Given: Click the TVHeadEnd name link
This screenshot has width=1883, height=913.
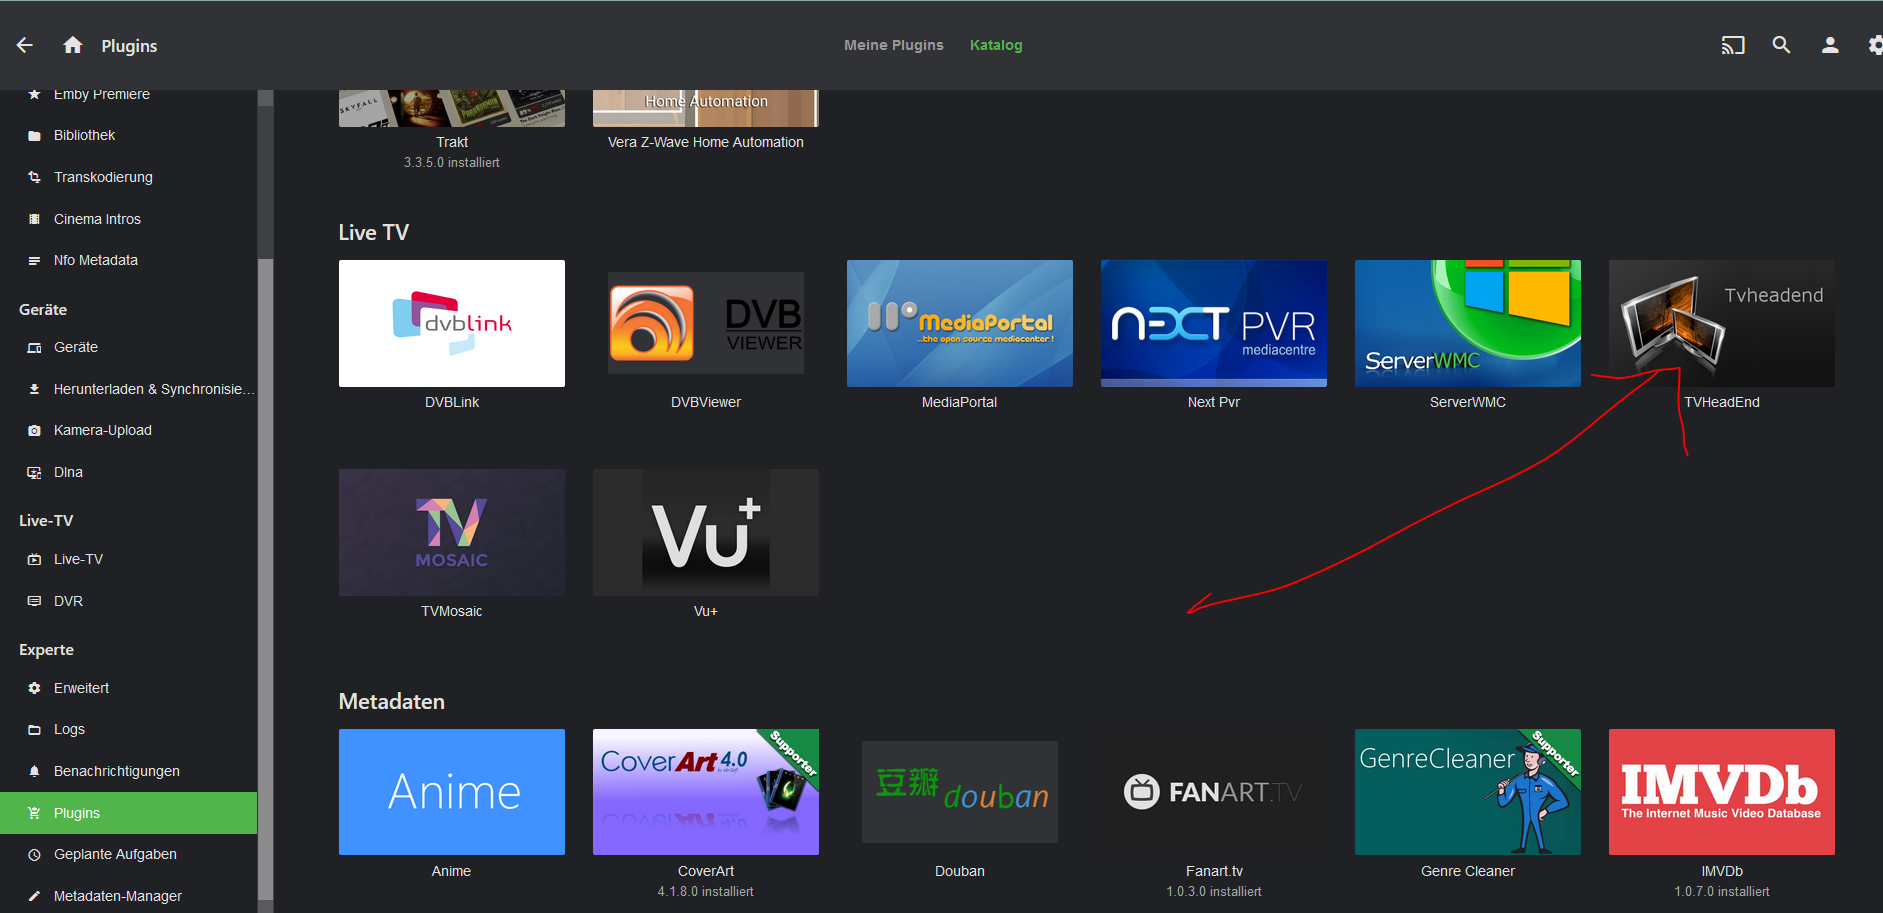Looking at the screenshot, I should [x=1722, y=402].
